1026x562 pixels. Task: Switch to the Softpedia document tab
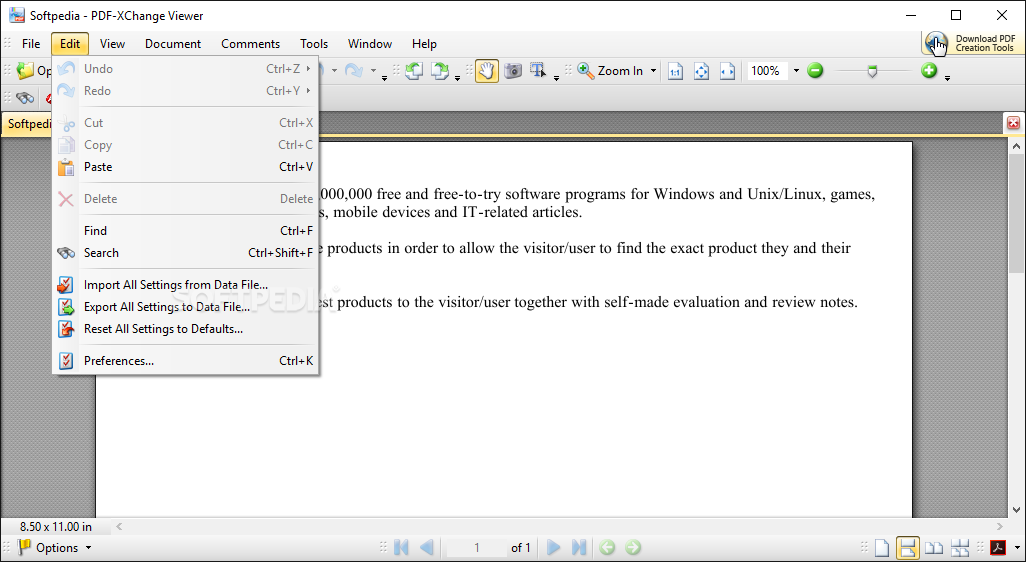(x=28, y=124)
